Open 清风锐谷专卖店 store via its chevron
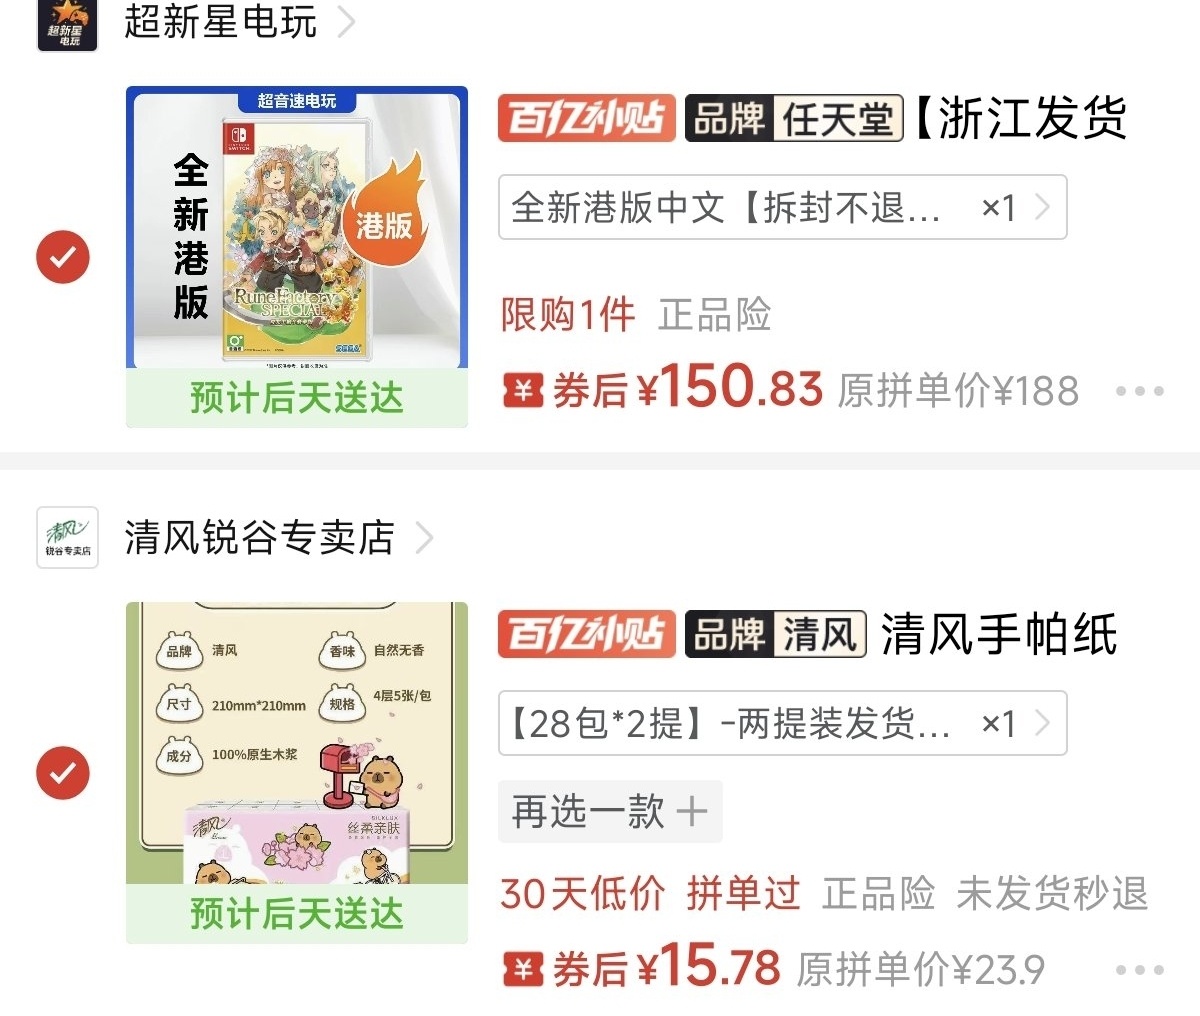The image size is (1200, 1016). click(424, 537)
